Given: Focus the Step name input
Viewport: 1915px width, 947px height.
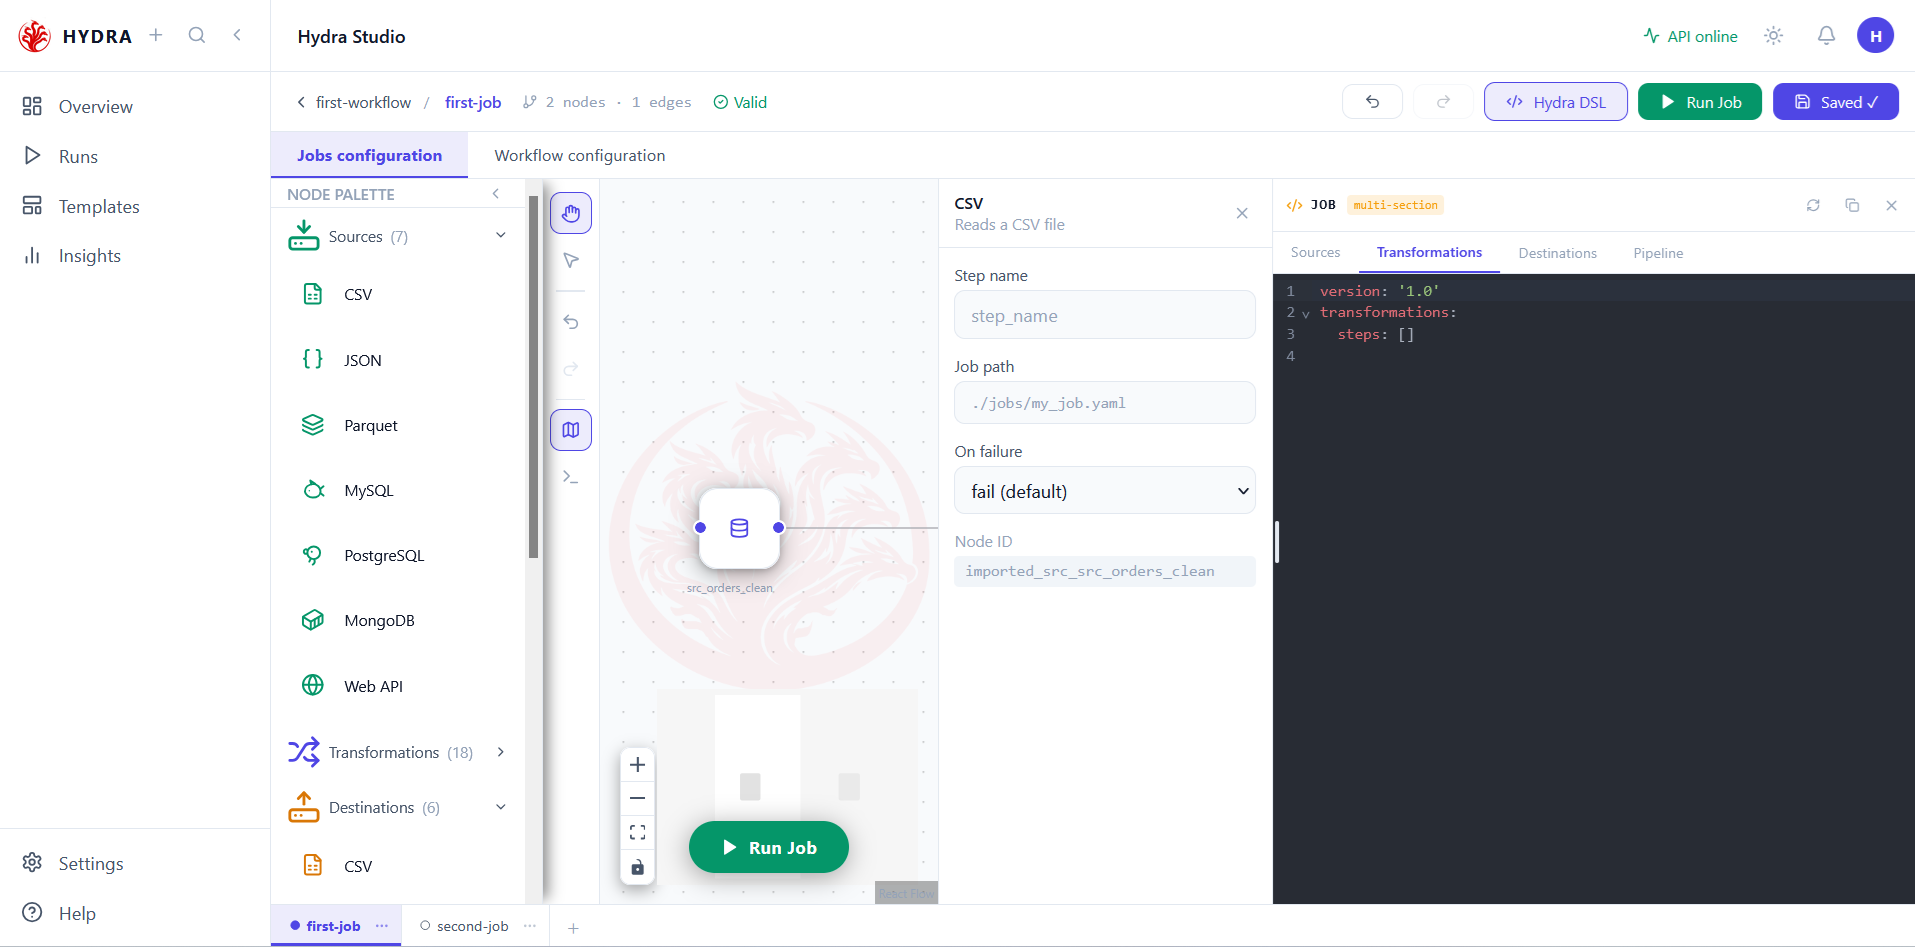Looking at the screenshot, I should tap(1105, 315).
